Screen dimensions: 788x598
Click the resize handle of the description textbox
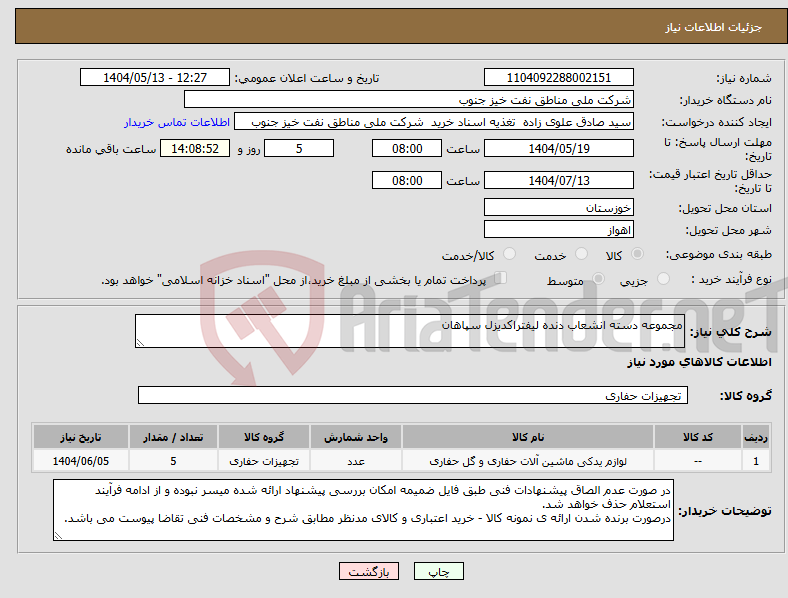tap(140, 343)
